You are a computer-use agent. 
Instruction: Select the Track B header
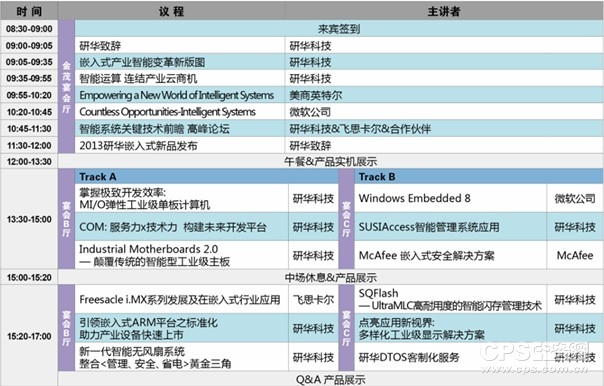pyautogui.click(x=478, y=177)
